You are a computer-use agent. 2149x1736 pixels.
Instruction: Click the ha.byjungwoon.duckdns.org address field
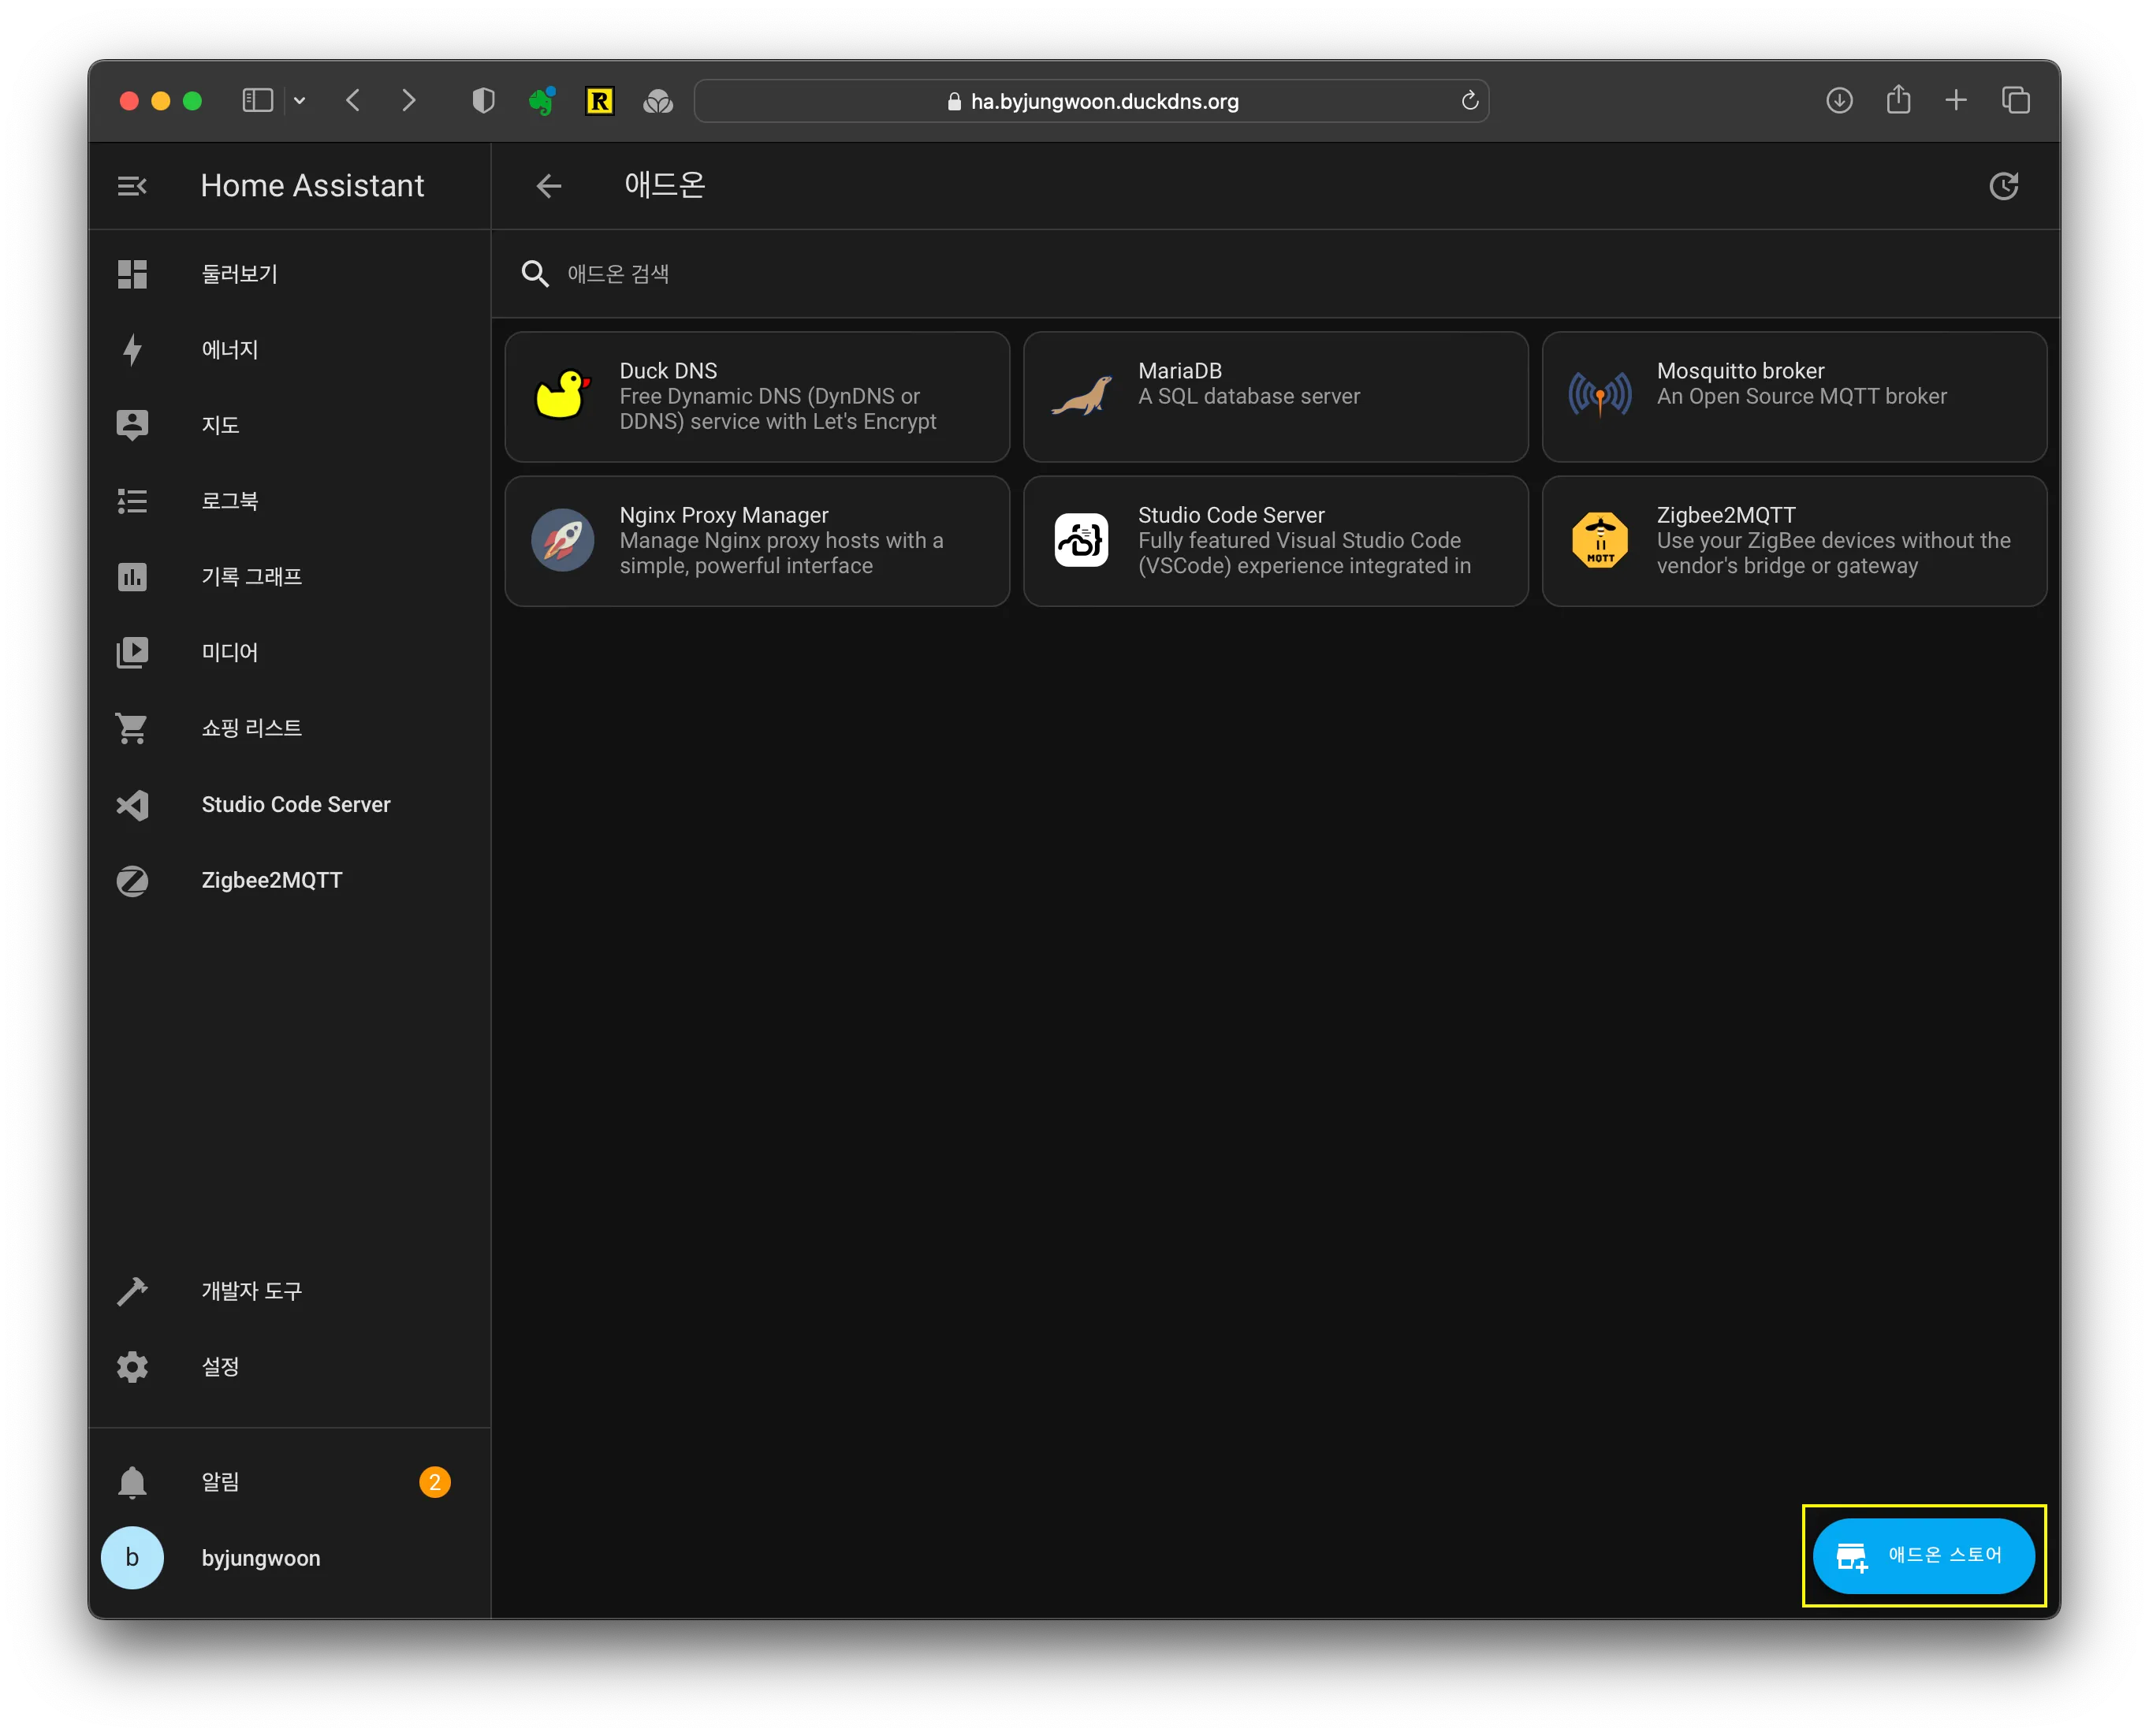(x=1091, y=101)
